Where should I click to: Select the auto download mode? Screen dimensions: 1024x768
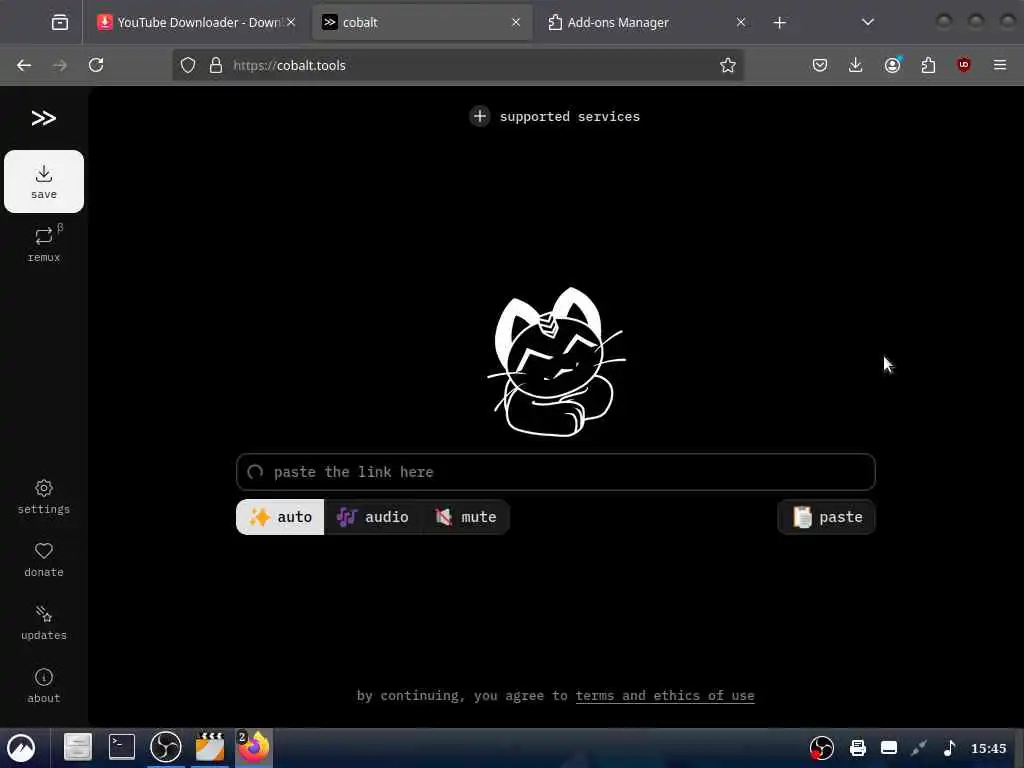pos(280,517)
